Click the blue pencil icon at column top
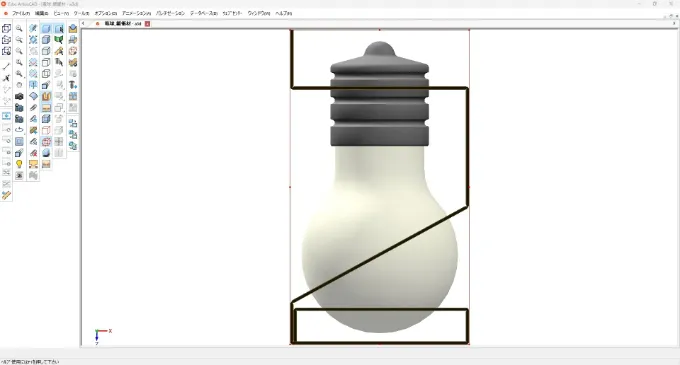 coord(33,29)
